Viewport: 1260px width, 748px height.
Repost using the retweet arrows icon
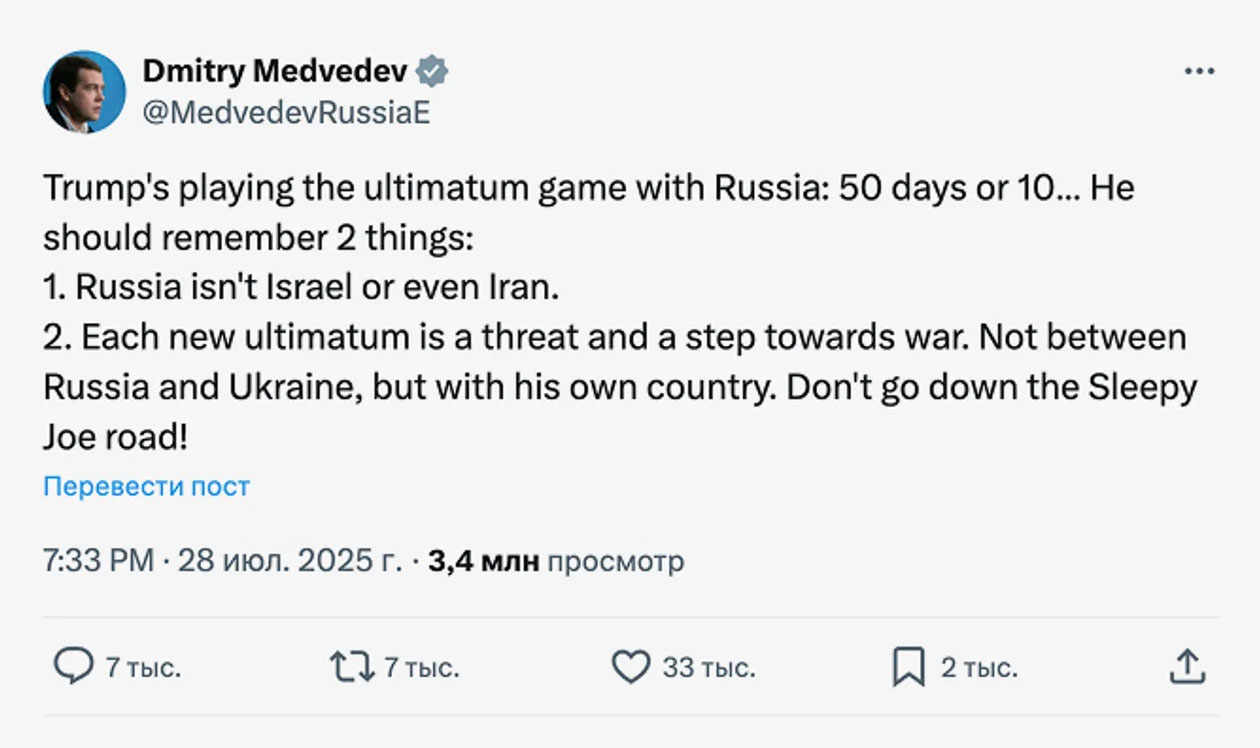(351, 667)
